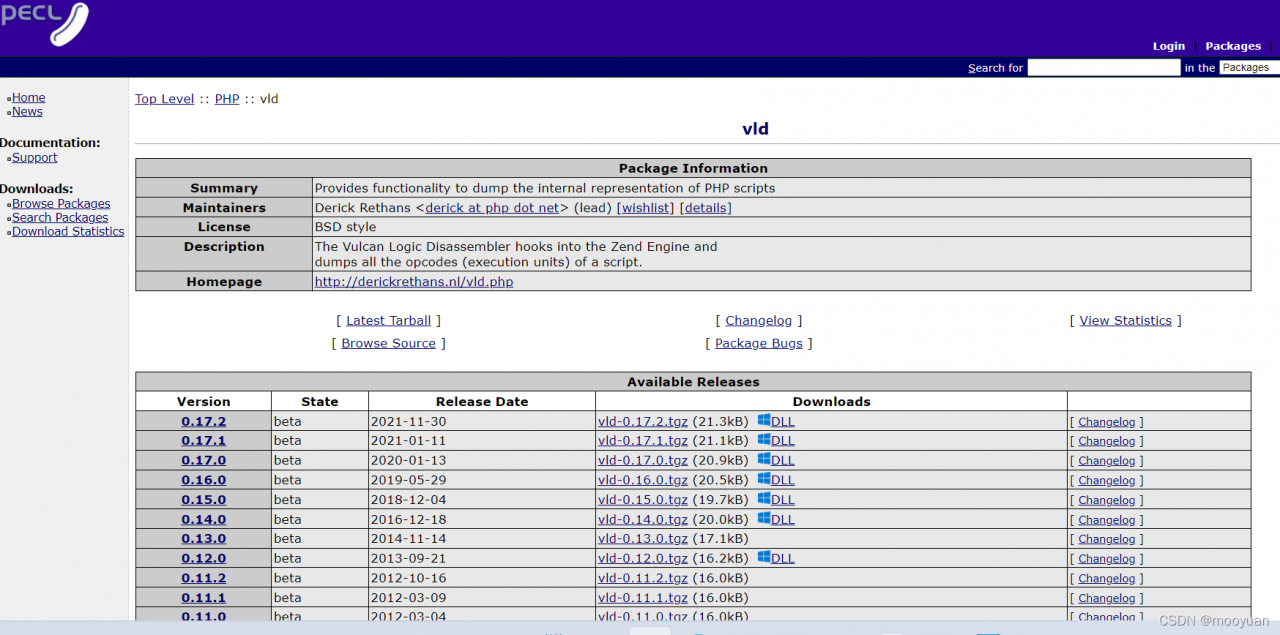Download vld-0.12.0.tgz
The height and width of the screenshot is (635, 1280).
[642, 558]
